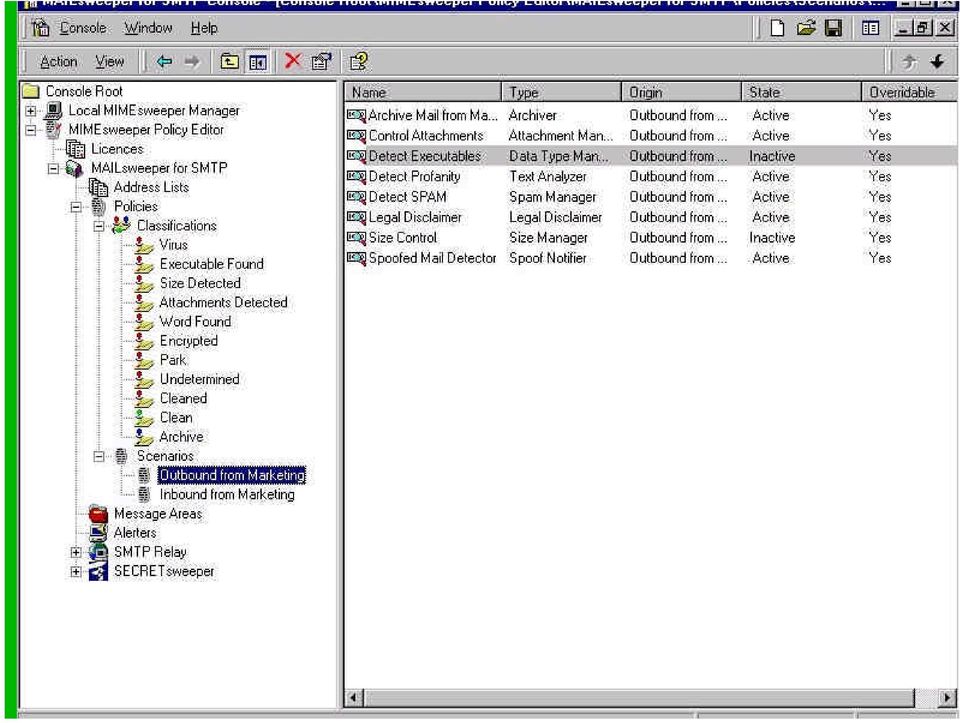Click the Message Areas red icon
Image resolution: width=960 pixels, height=723 pixels.
[98, 514]
